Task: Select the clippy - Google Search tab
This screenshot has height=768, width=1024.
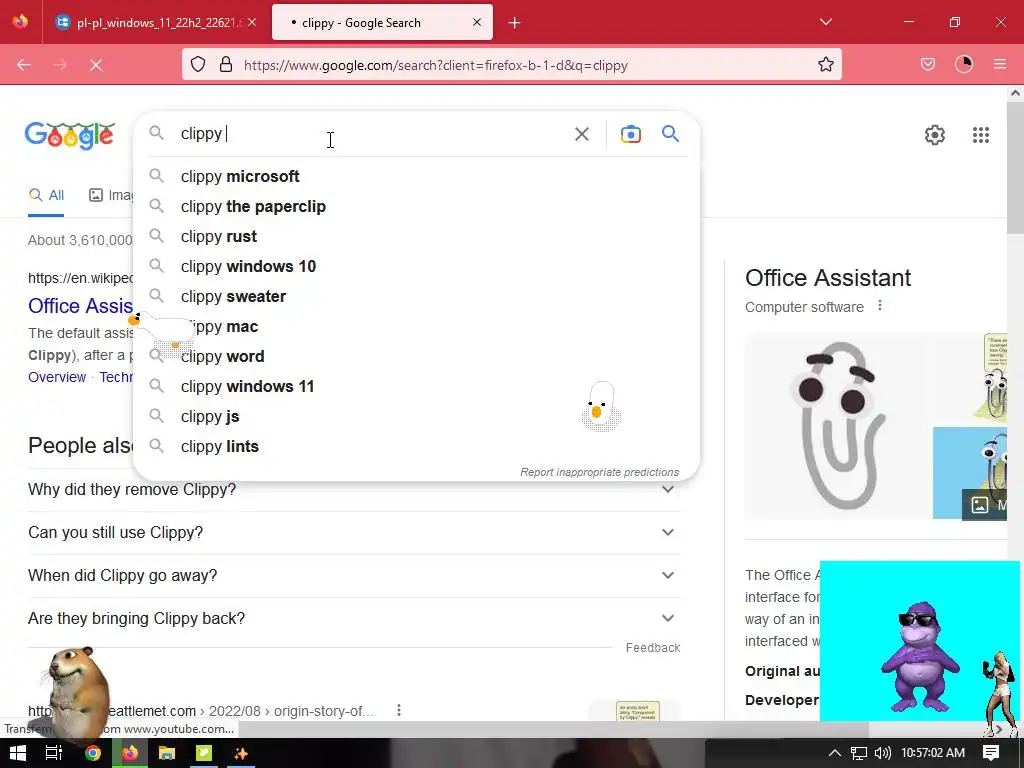Action: [382, 22]
